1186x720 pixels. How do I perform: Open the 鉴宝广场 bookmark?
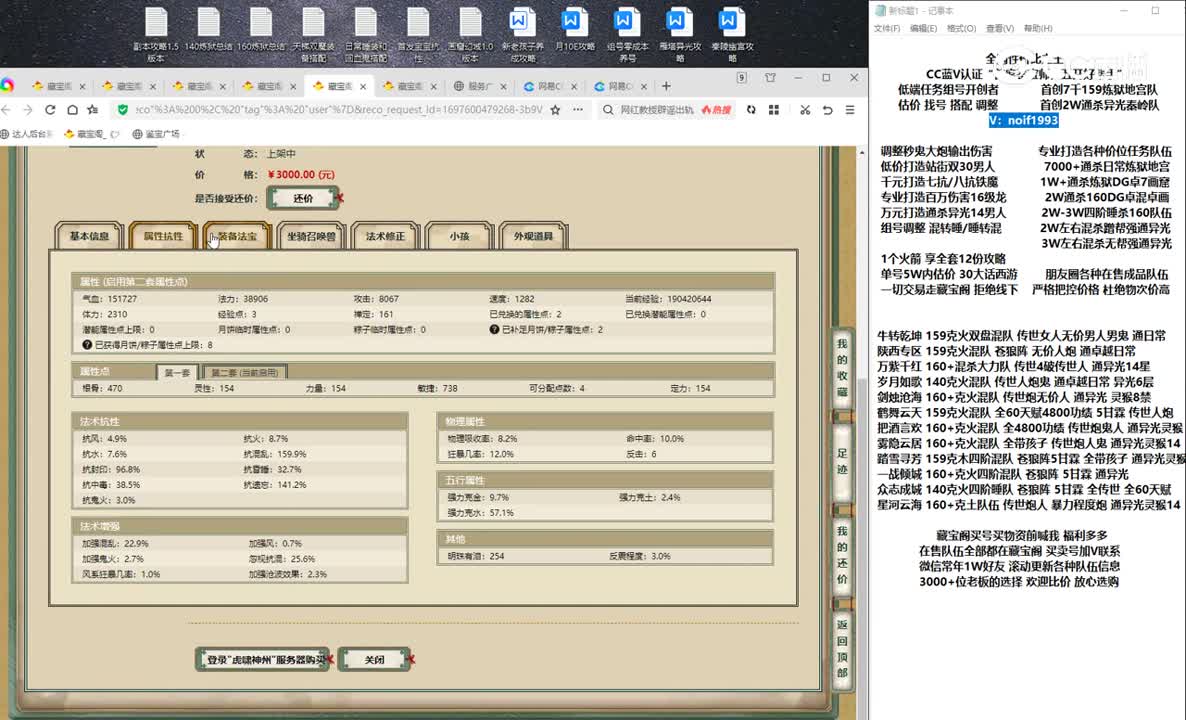click(156, 134)
